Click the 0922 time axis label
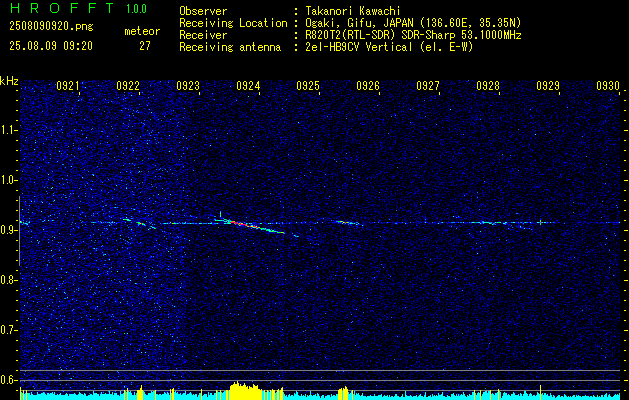The width and height of the screenshot is (629, 400). [x=128, y=85]
